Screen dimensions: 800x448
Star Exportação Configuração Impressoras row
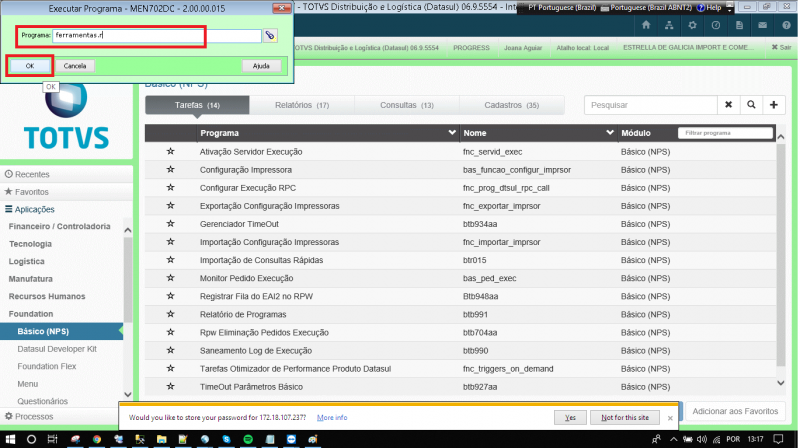pos(170,206)
